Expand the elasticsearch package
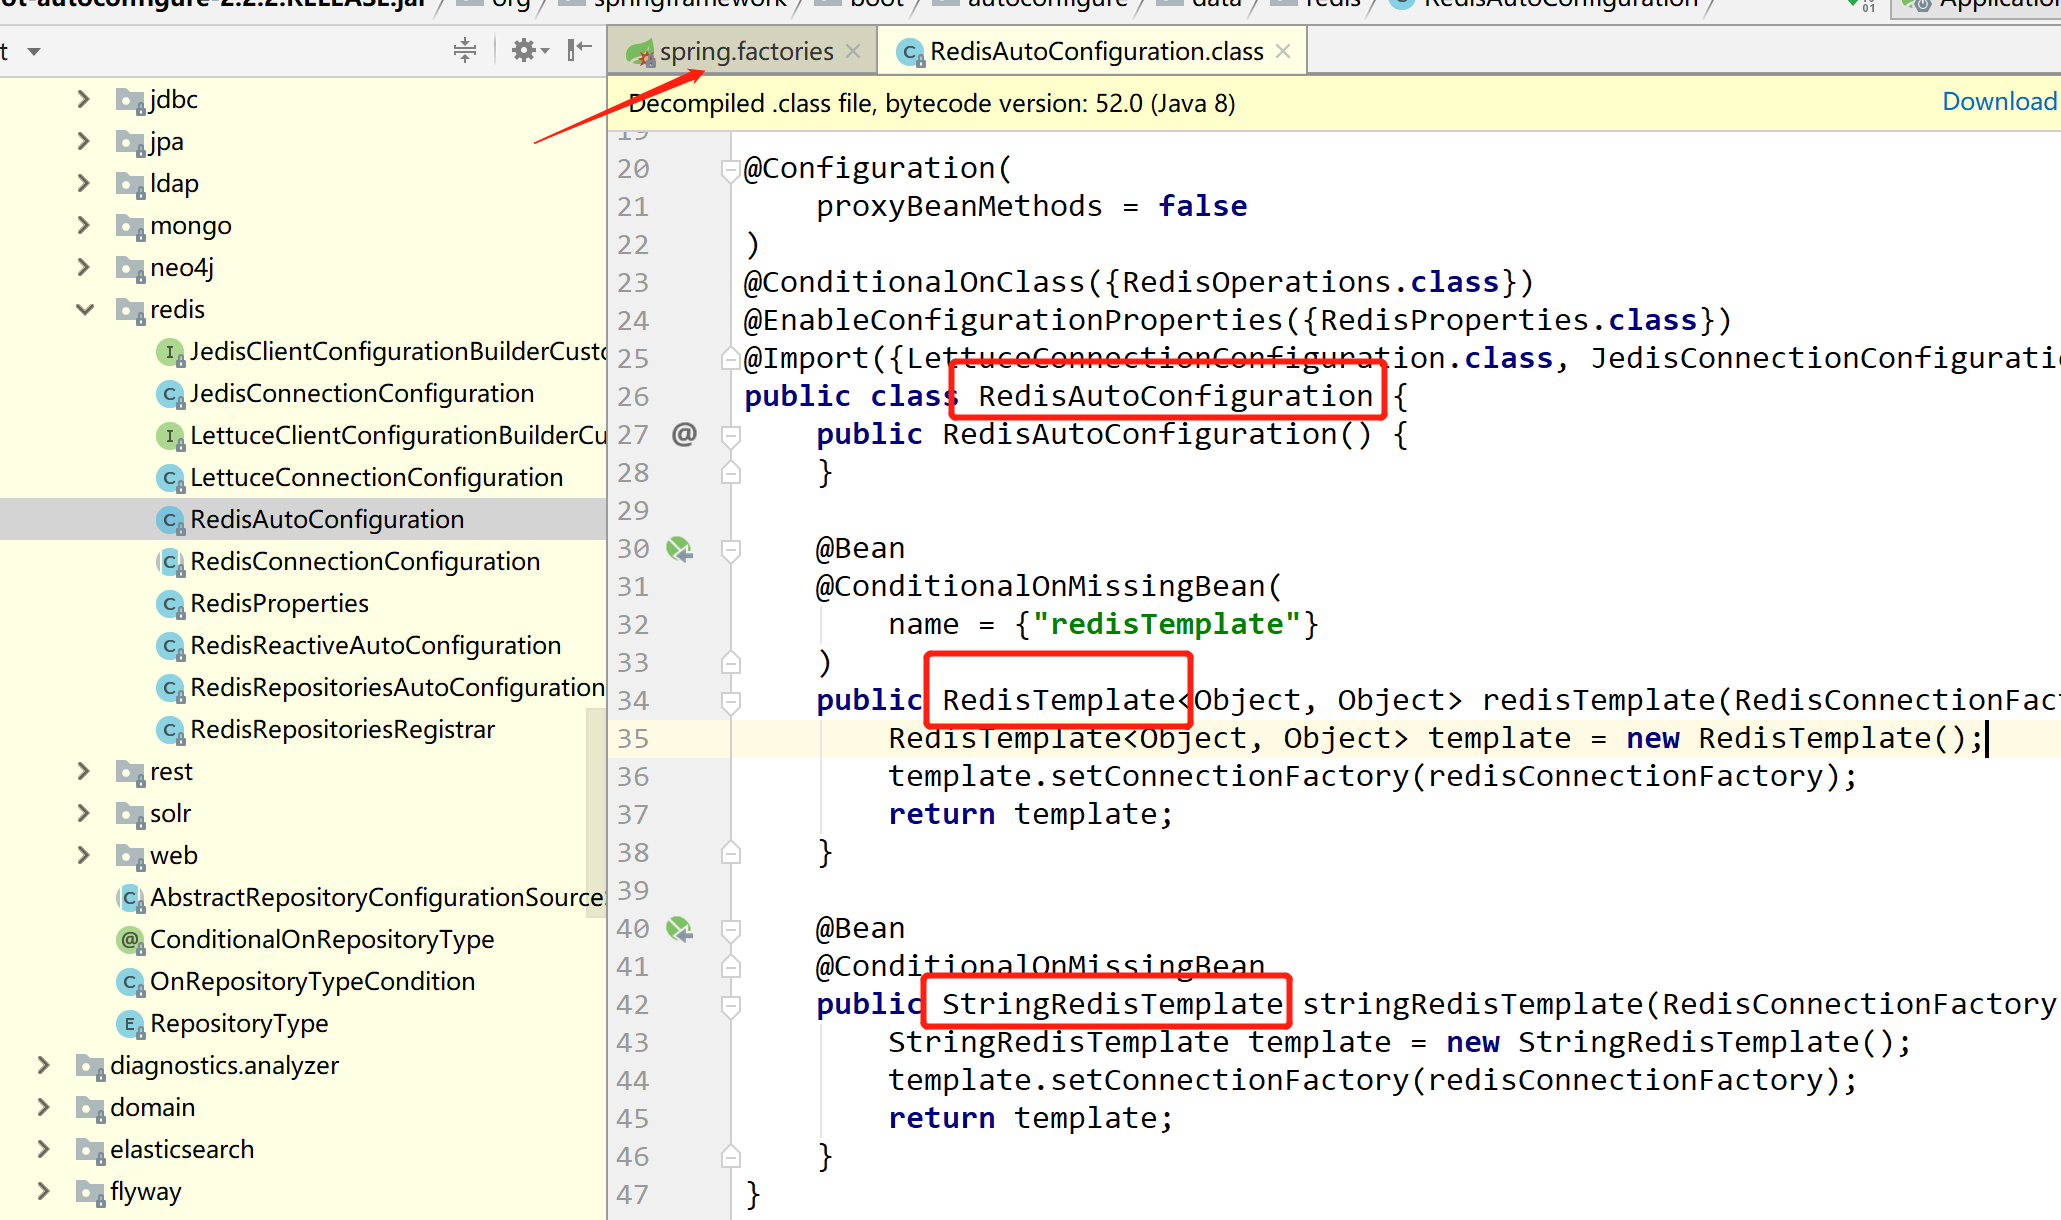This screenshot has width=2061, height=1220. click(44, 1149)
